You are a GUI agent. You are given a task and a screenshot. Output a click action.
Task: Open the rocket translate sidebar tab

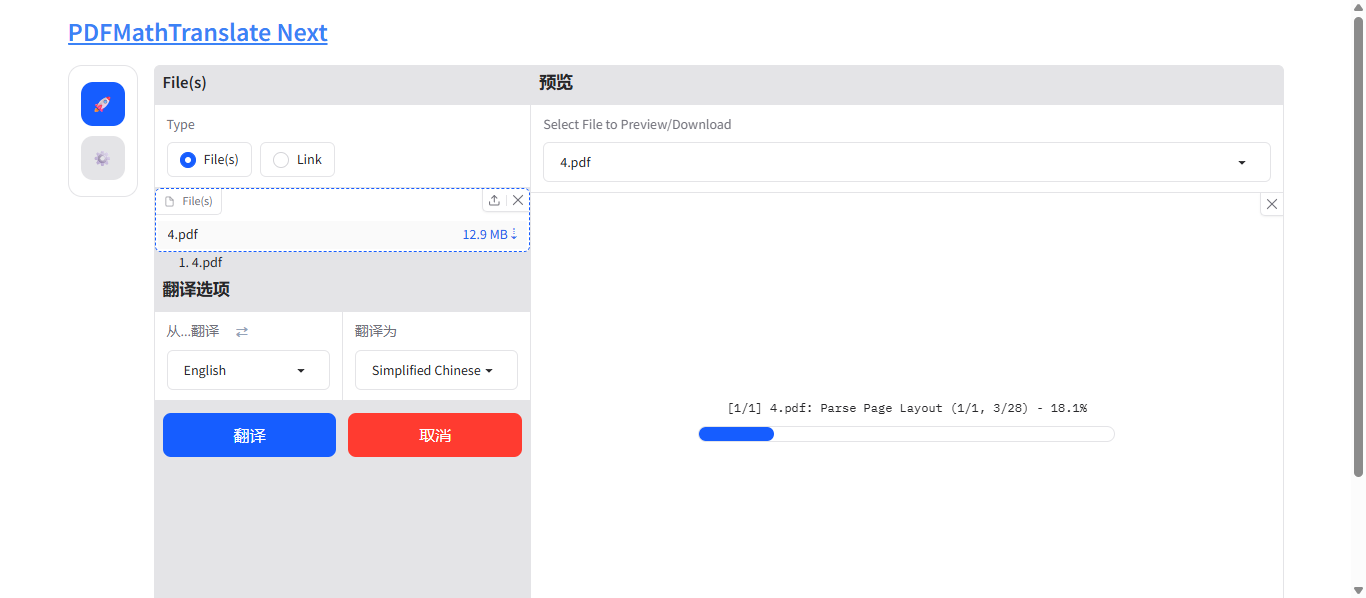point(103,104)
